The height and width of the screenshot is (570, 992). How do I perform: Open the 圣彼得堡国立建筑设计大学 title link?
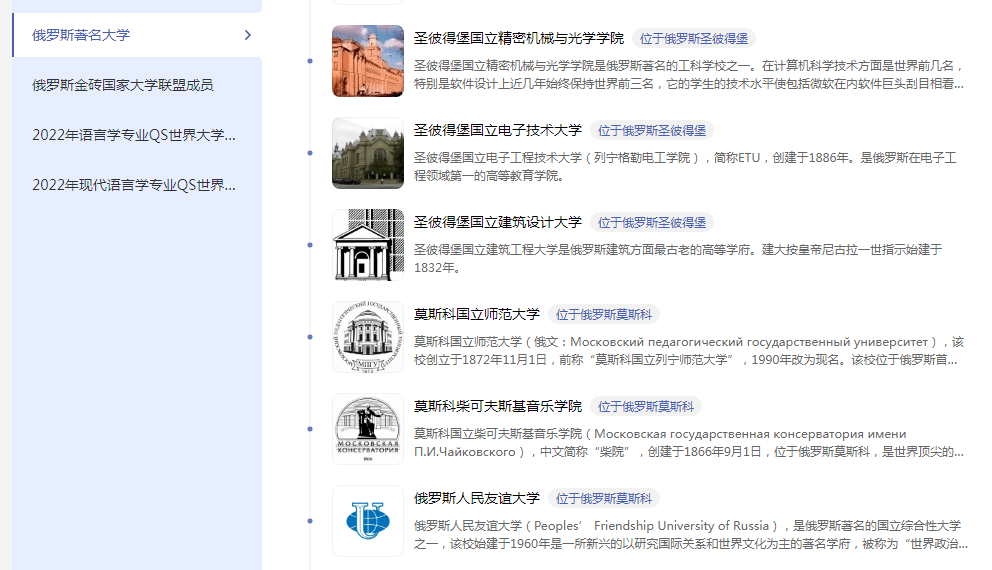click(x=498, y=222)
